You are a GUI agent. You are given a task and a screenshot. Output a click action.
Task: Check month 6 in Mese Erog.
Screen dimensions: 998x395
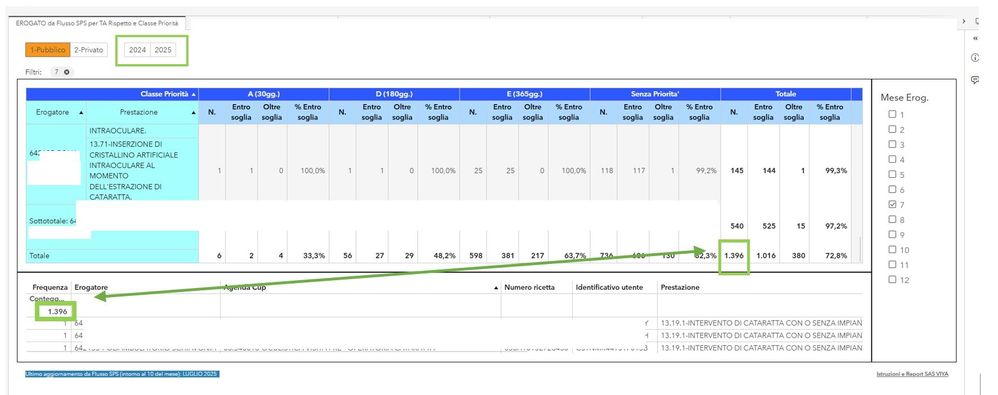pyautogui.click(x=892, y=190)
